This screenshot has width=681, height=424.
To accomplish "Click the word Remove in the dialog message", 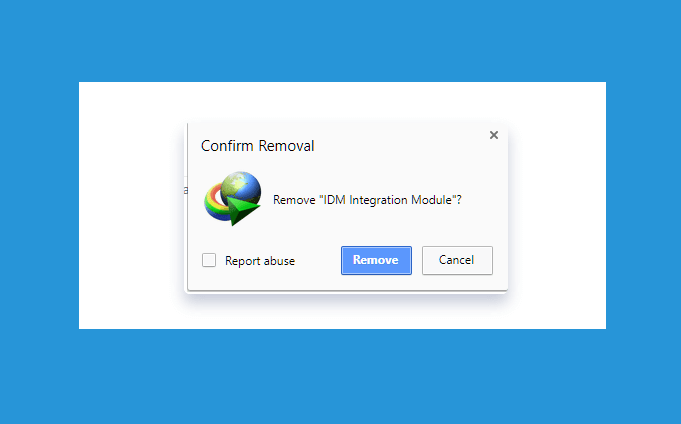I will 294,200.
